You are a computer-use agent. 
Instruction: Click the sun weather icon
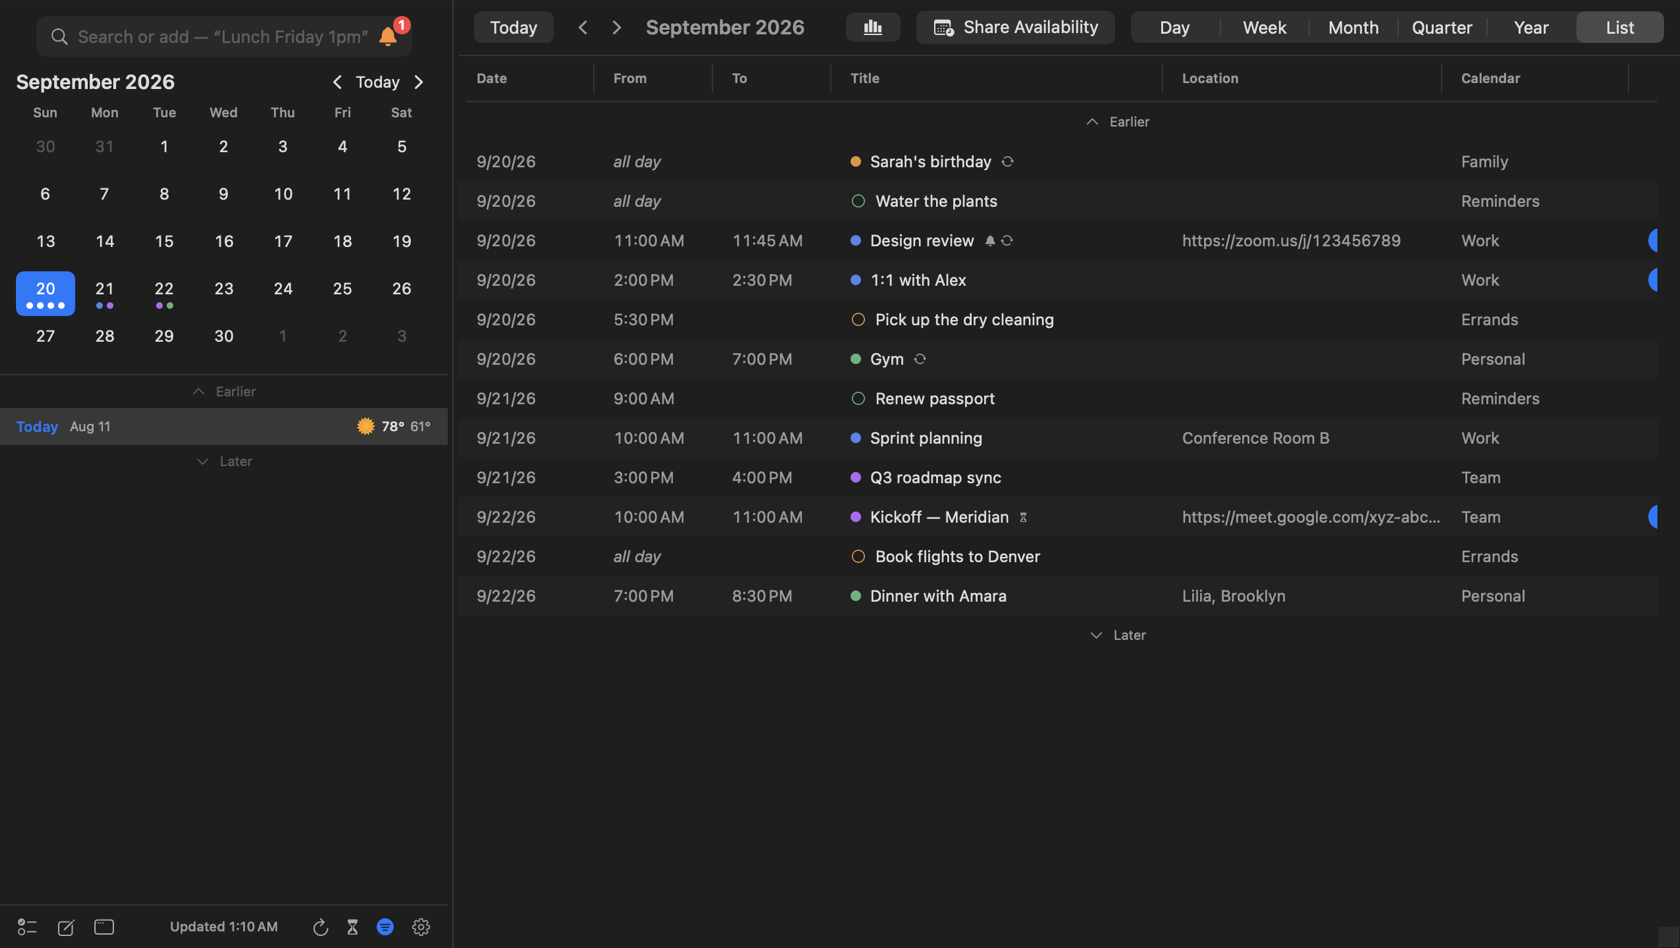[366, 426]
